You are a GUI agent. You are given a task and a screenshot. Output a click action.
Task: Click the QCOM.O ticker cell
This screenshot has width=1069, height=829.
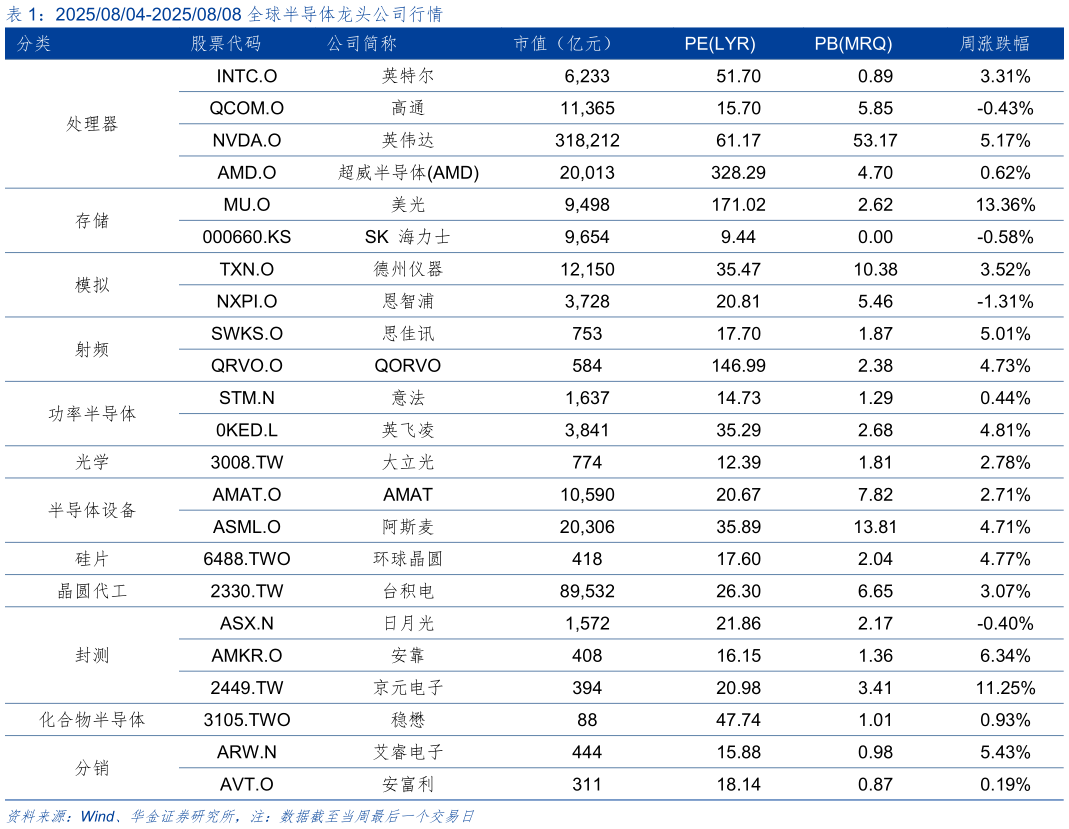(x=247, y=108)
